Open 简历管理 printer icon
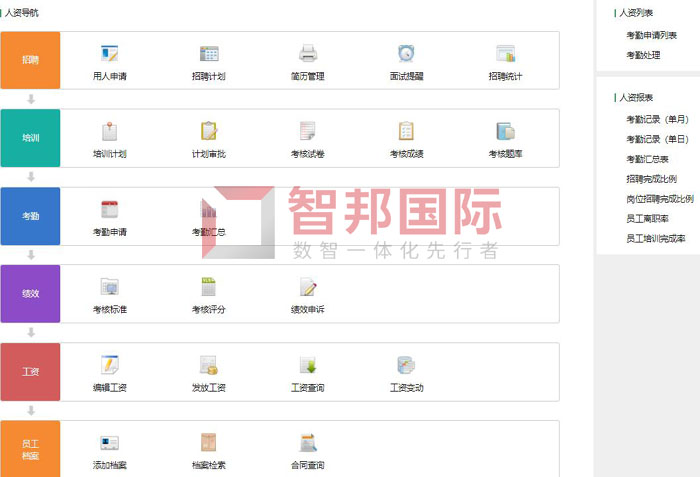The width and height of the screenshot is (700, 477). tap(307, 54)
